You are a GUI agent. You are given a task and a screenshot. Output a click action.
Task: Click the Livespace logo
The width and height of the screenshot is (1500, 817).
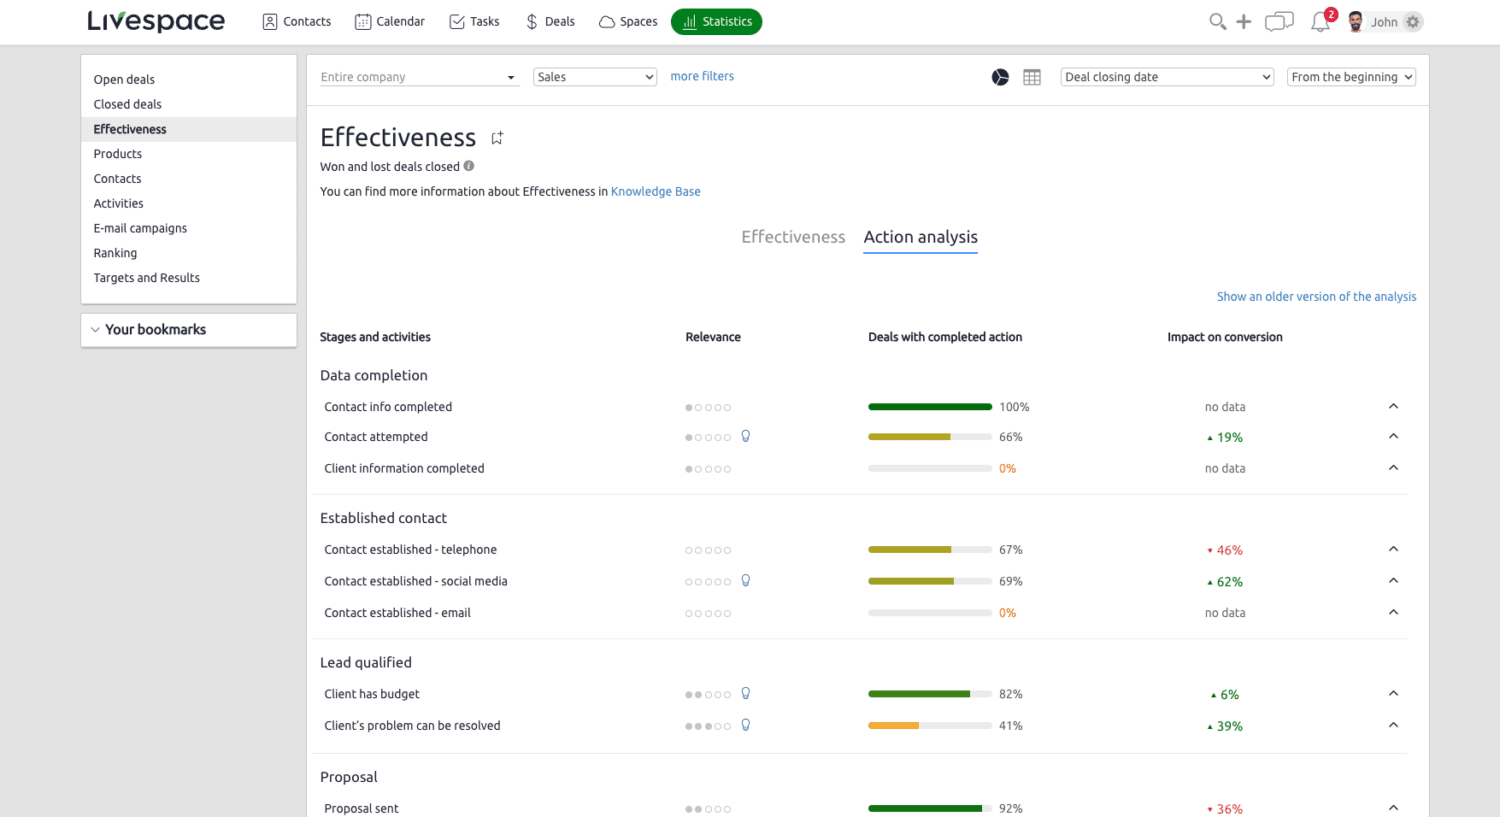tap(156, 21)
